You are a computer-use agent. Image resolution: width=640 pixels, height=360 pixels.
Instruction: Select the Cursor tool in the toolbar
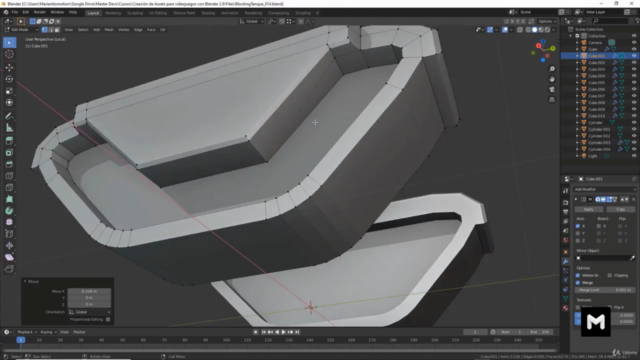pos(9,54)
